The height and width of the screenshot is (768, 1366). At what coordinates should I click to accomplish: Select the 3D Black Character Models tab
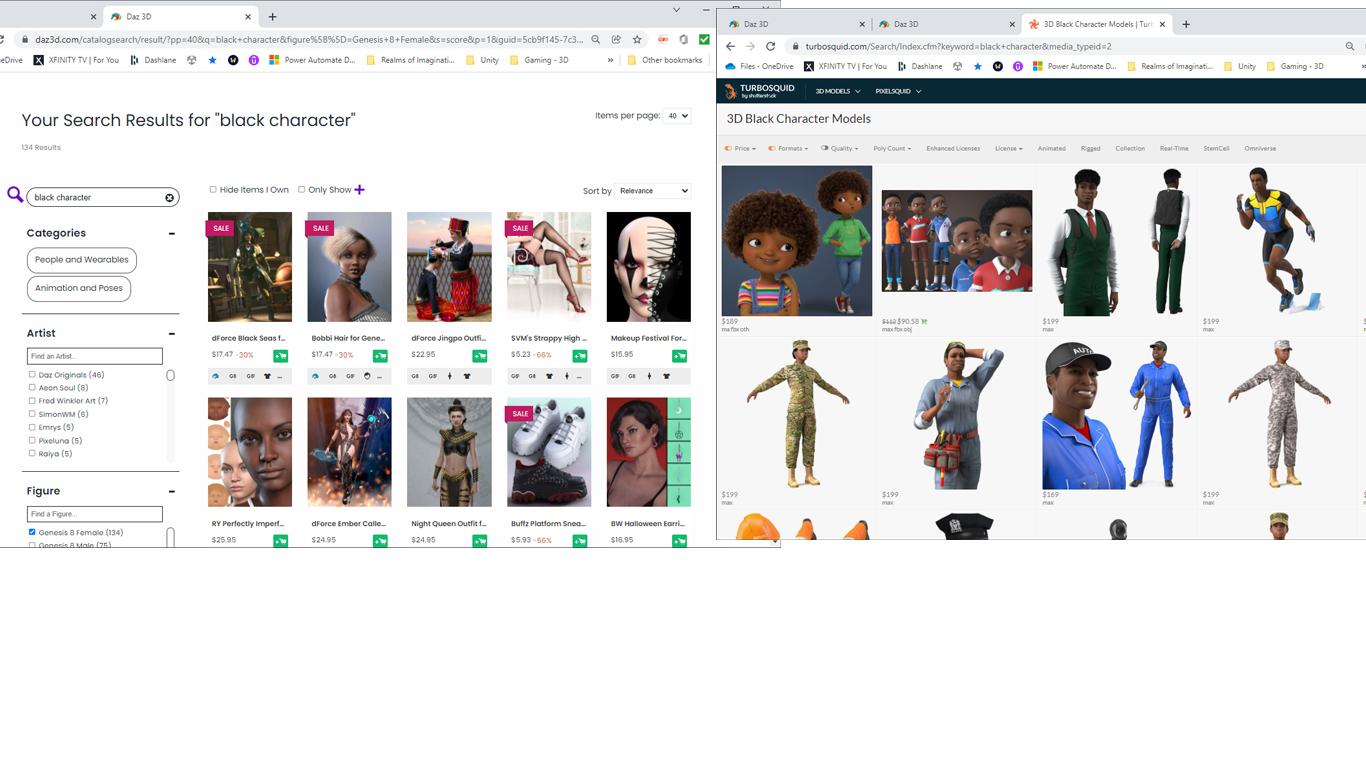[1097, 24]
